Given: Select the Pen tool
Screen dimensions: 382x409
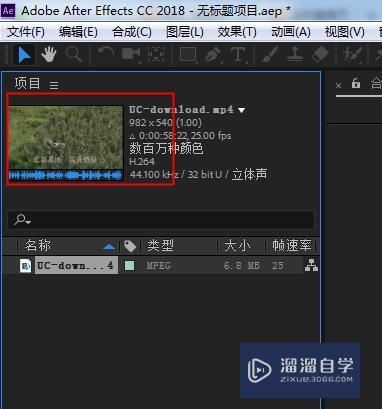Looking at the screenshot, I should 213,55.
